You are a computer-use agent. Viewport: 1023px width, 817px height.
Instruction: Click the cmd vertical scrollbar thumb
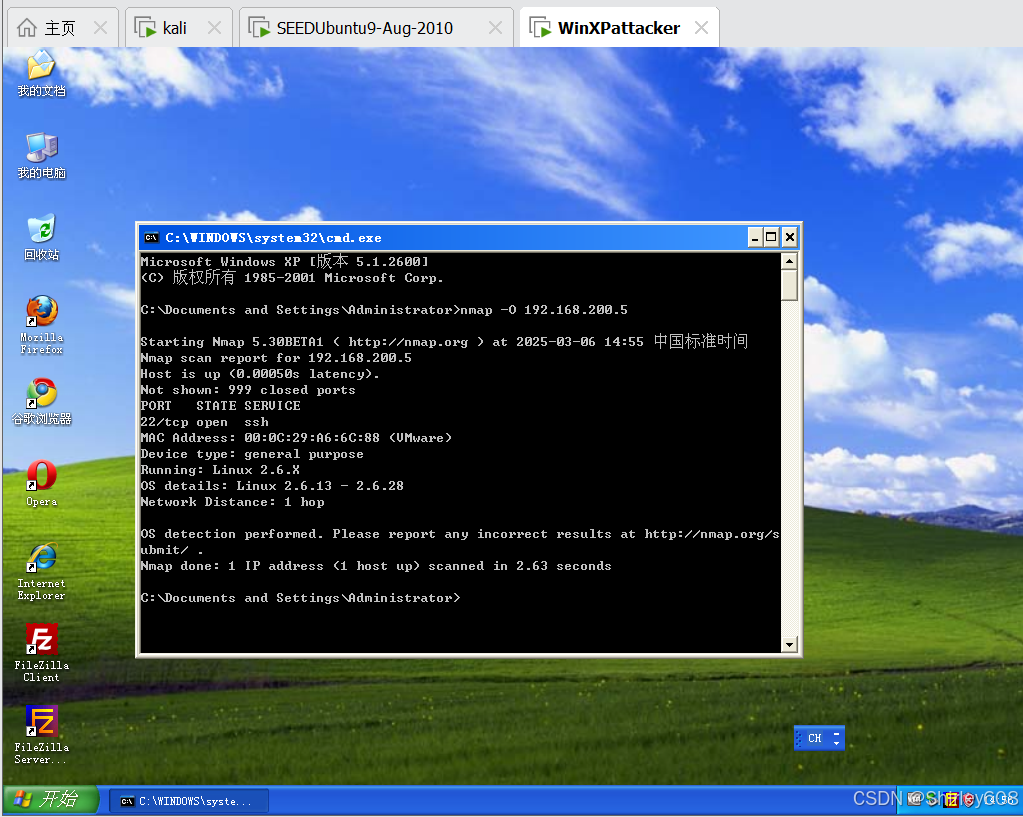(789, 286)
